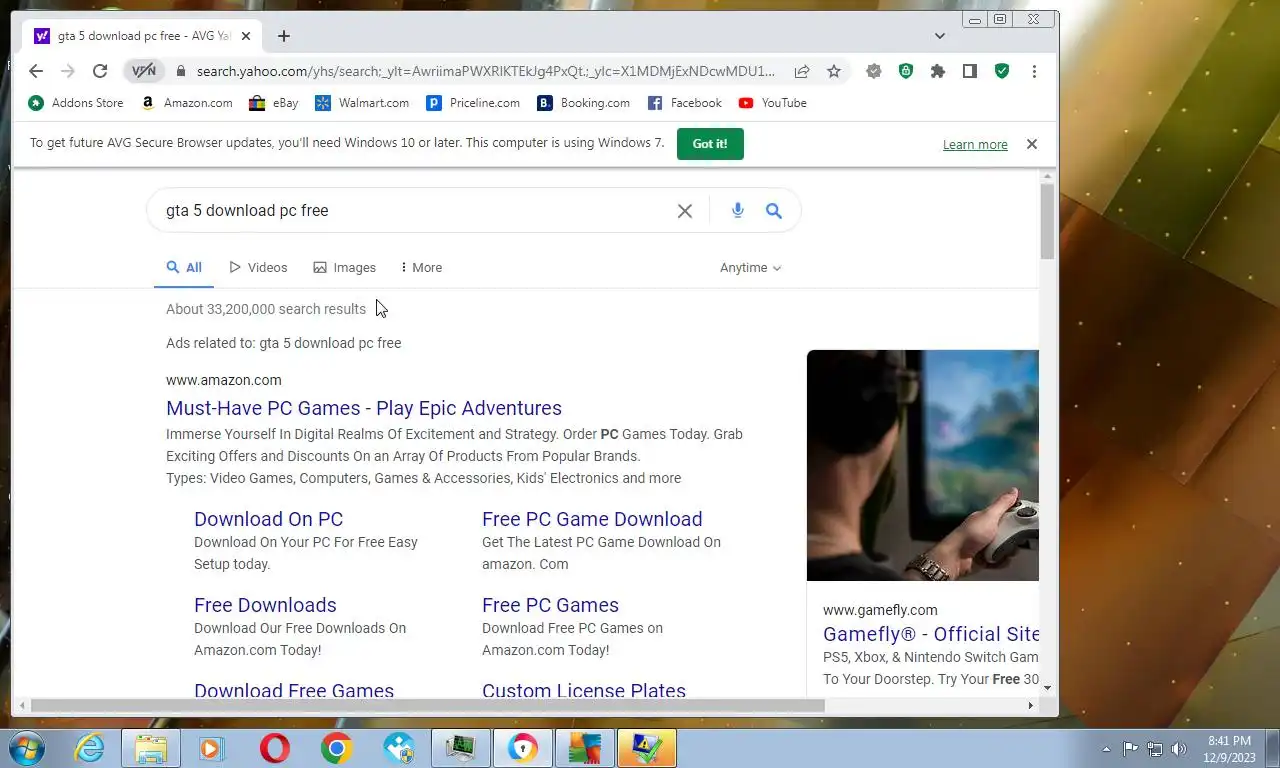Image resolution: width=1280 pixels, height=768 pixels.
Task: Click the gray privacy badge toolbar icon
Action: click(x=874, y=71)
